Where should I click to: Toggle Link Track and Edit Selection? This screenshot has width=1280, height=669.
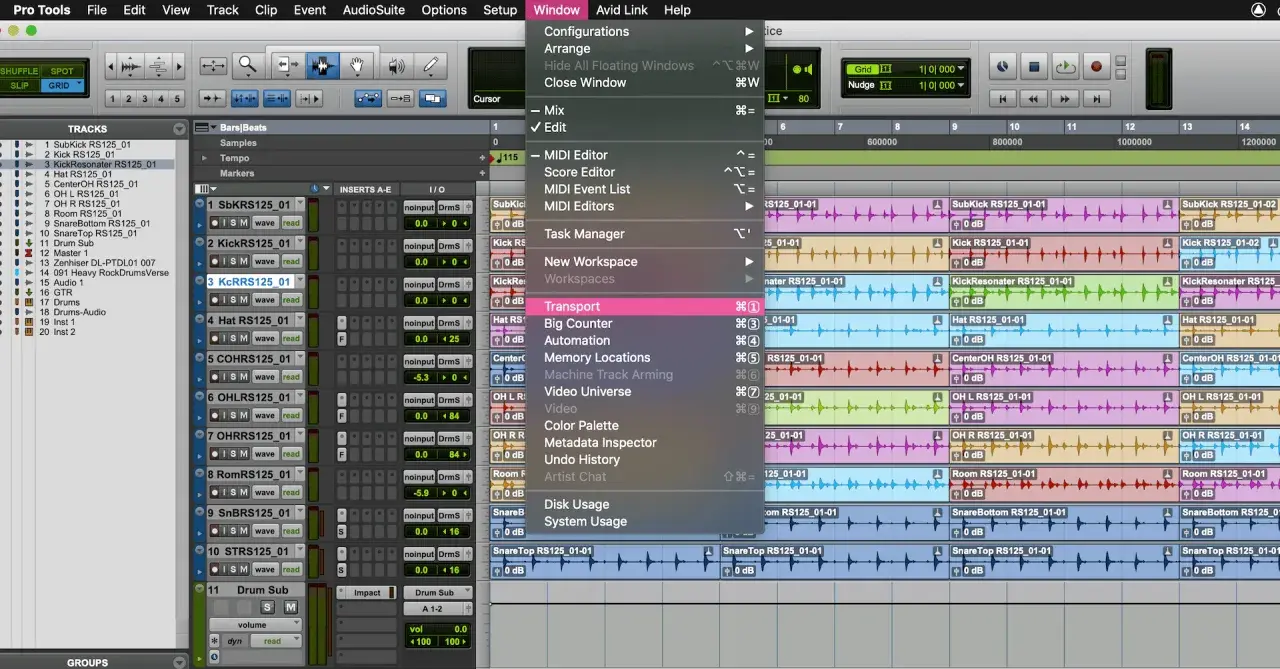pos(277,98)
